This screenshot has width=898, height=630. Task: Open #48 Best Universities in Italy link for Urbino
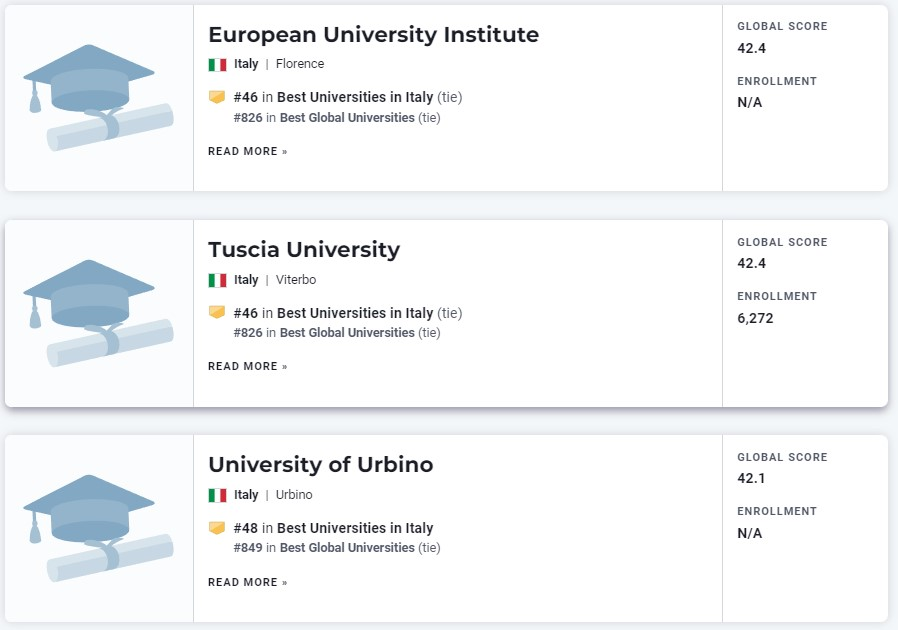[333, 528]
